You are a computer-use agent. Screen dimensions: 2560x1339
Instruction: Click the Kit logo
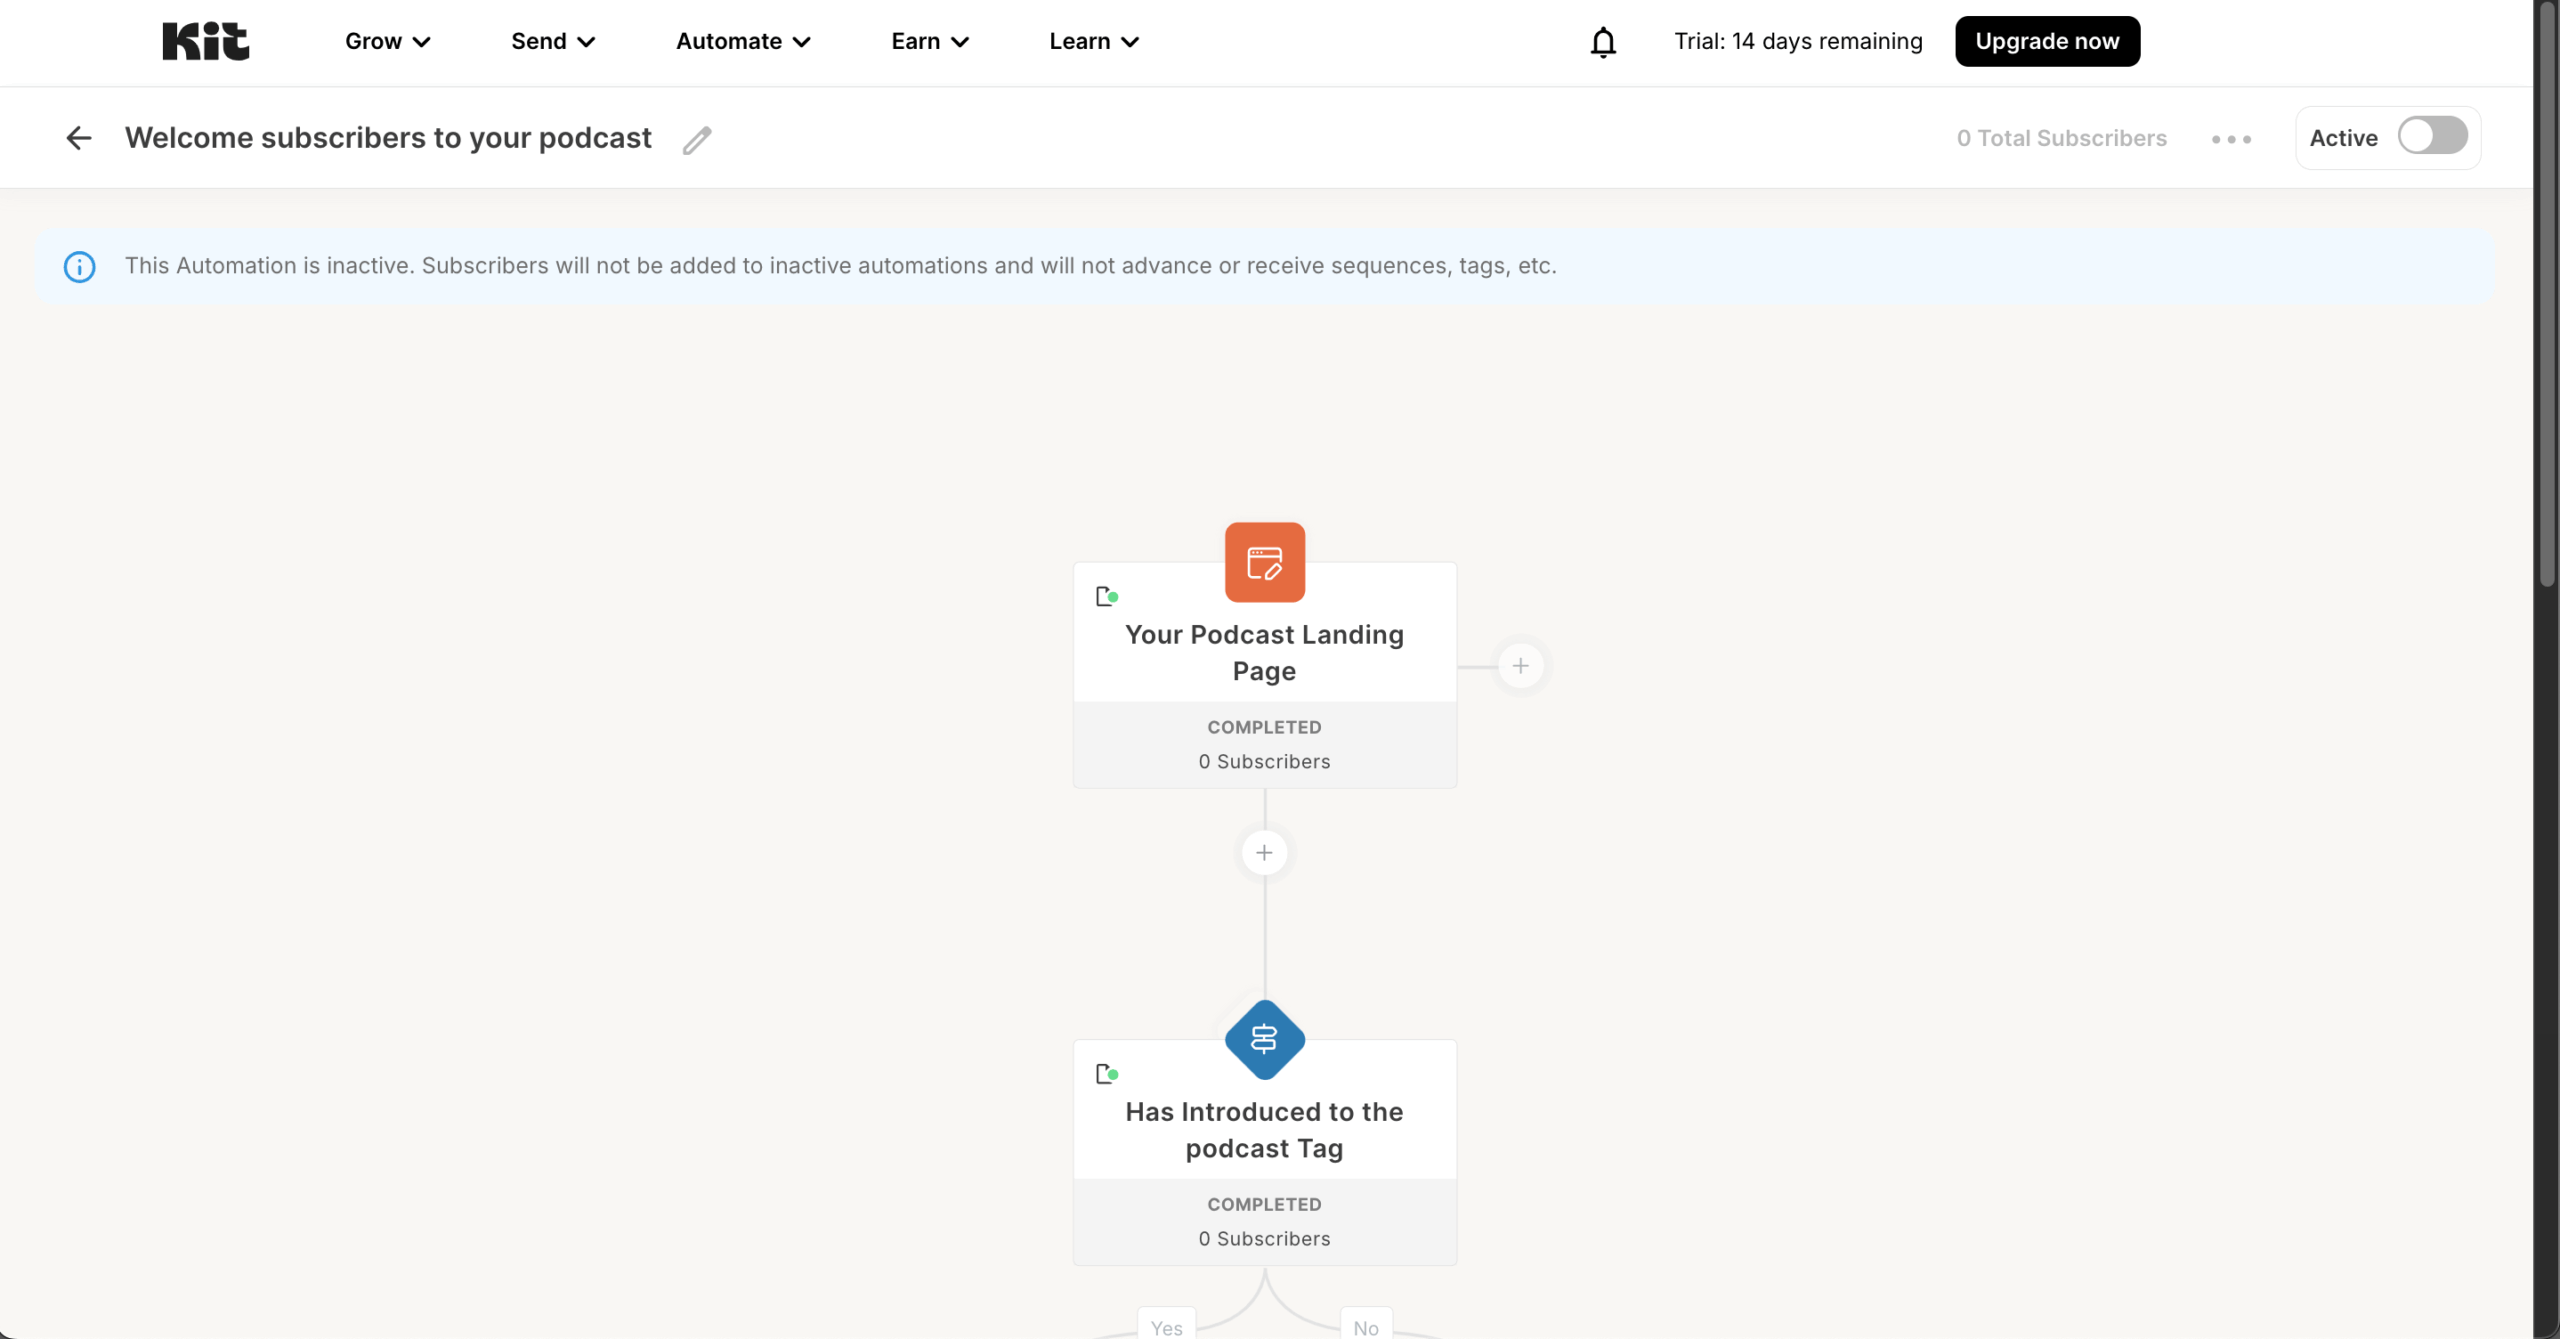pos(206,41)
